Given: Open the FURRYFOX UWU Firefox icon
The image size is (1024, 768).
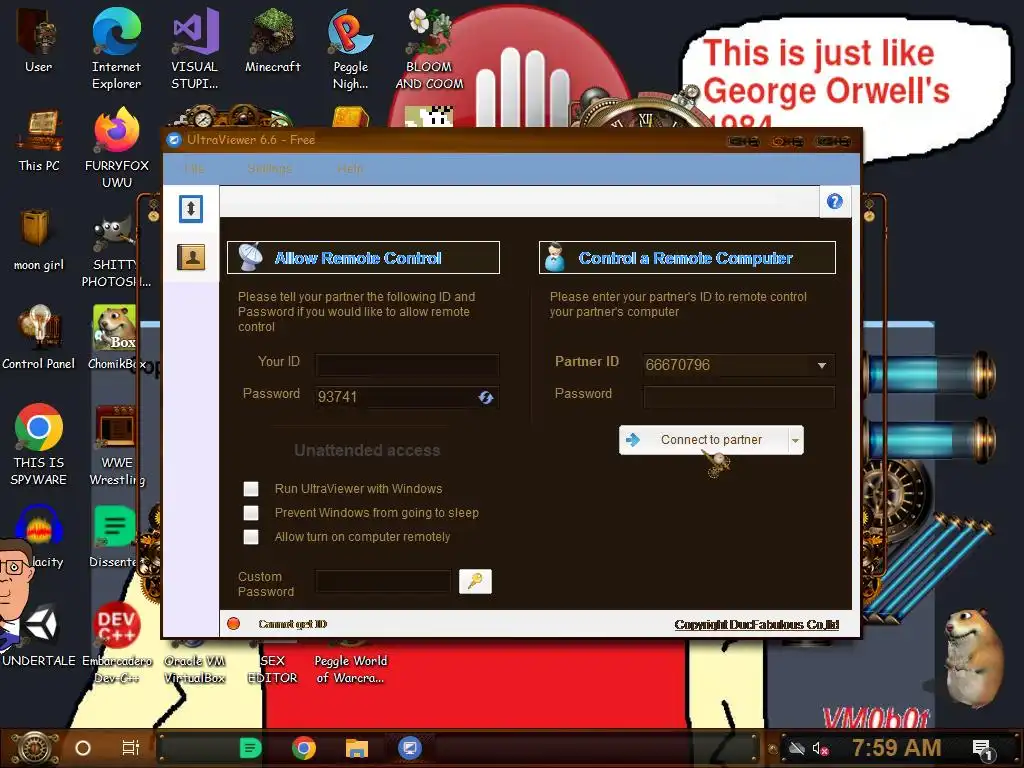Looking at the screenshot, I should (x=117, y=148).
